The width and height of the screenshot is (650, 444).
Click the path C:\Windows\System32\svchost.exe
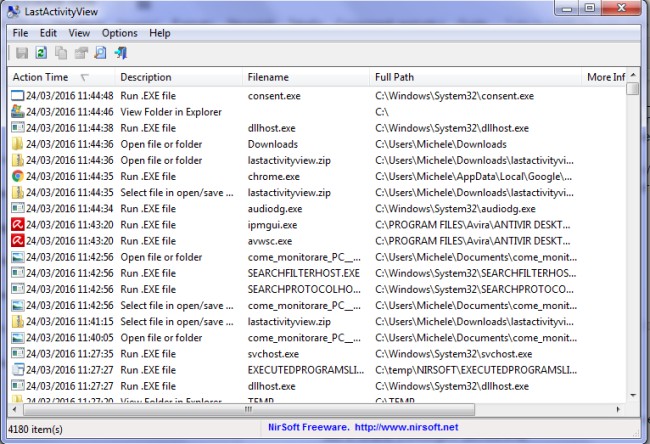tap(454, 354)
